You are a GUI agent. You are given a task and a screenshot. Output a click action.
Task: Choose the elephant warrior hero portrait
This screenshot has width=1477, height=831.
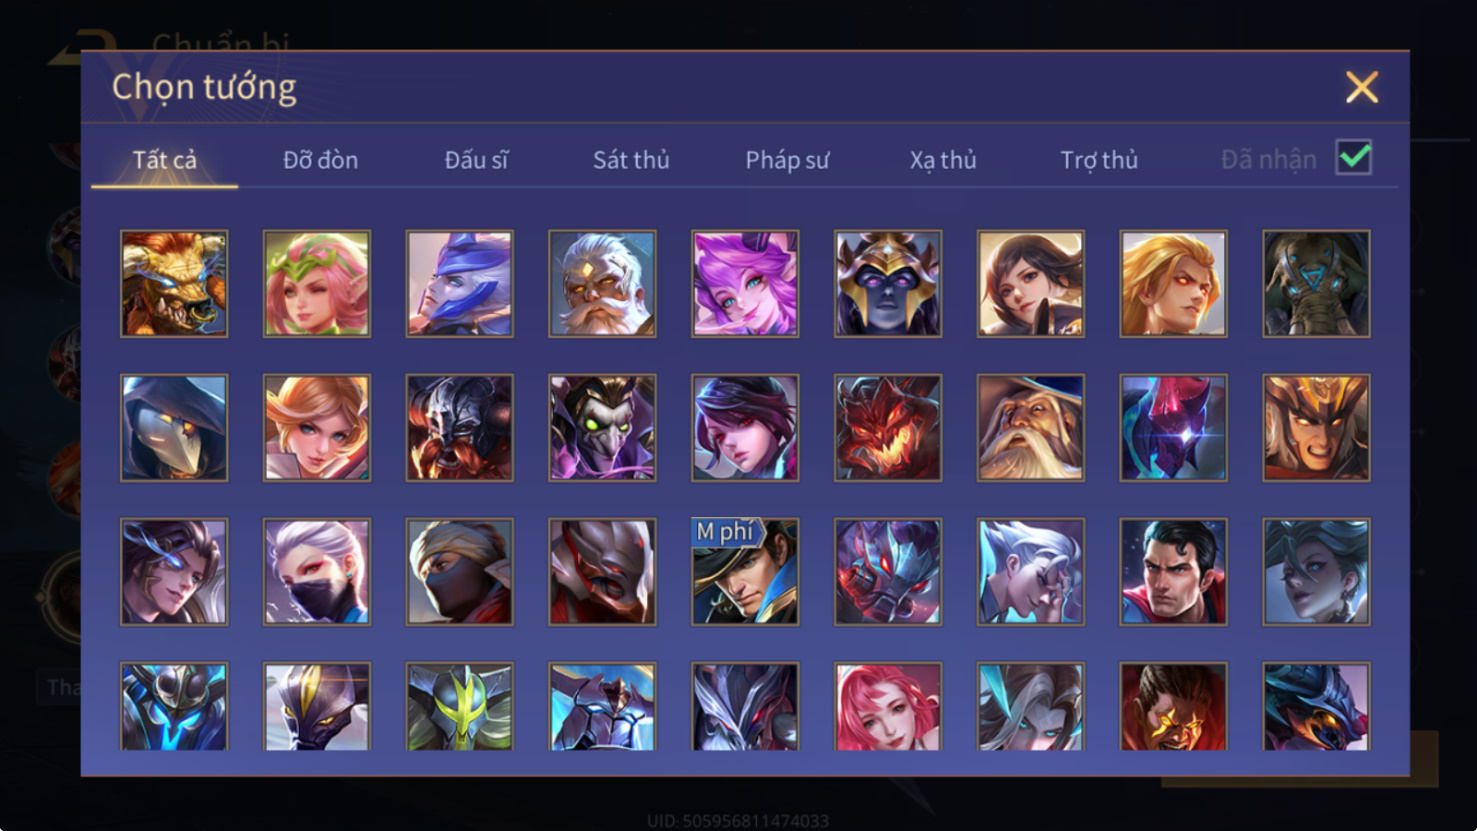(1316, 284)
